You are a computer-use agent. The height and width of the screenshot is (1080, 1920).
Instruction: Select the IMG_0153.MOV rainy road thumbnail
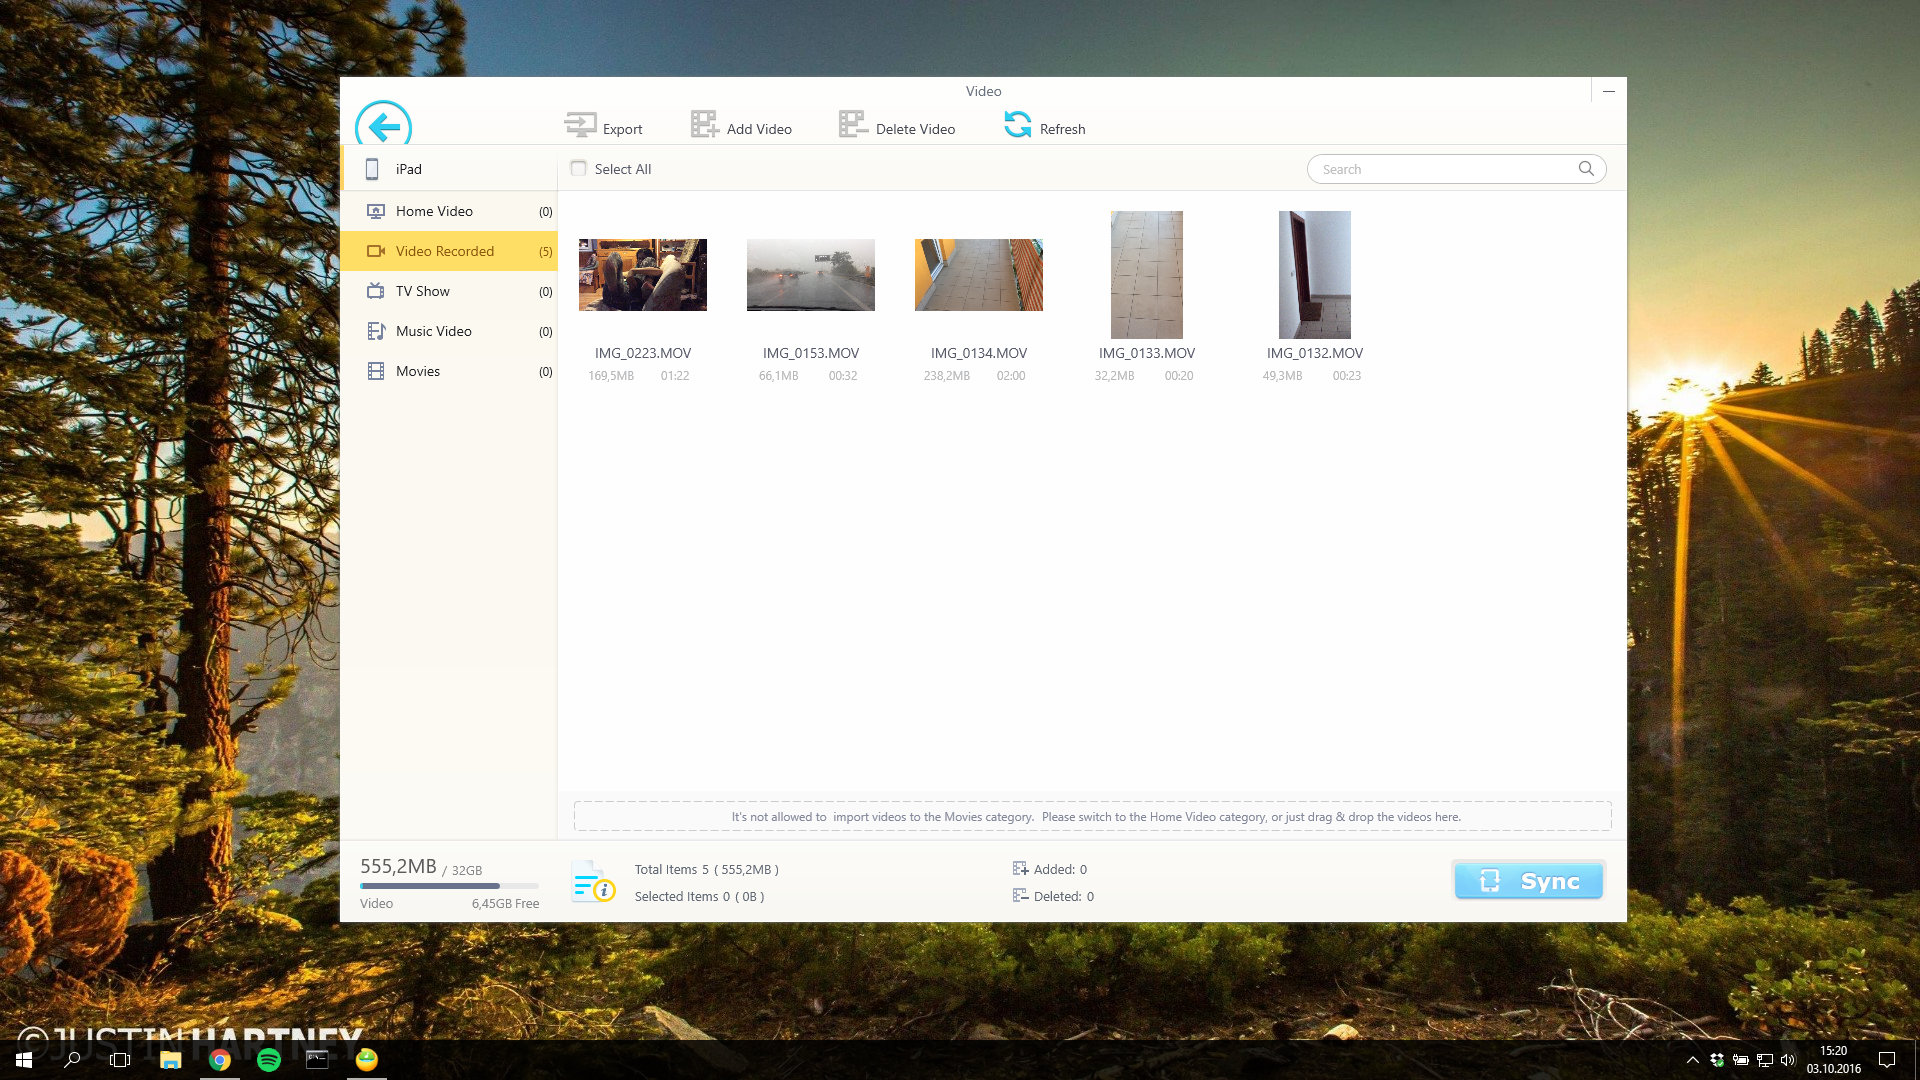click(x=811, y=275)
